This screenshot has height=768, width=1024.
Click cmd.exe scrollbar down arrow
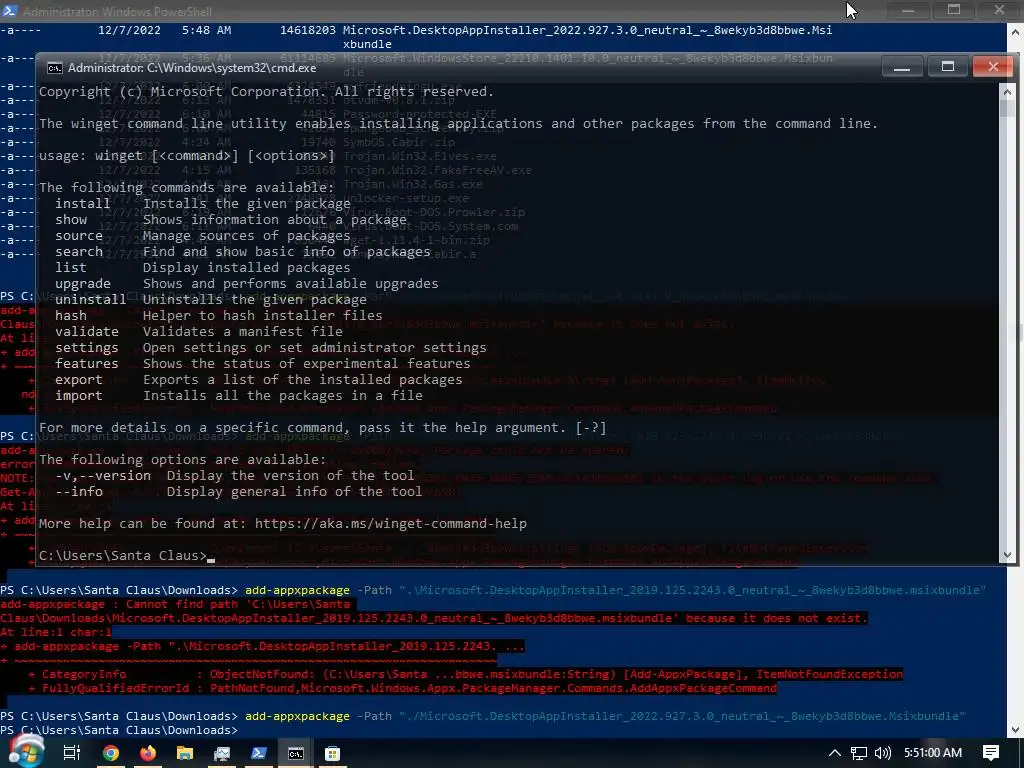tap(1006, 555)
